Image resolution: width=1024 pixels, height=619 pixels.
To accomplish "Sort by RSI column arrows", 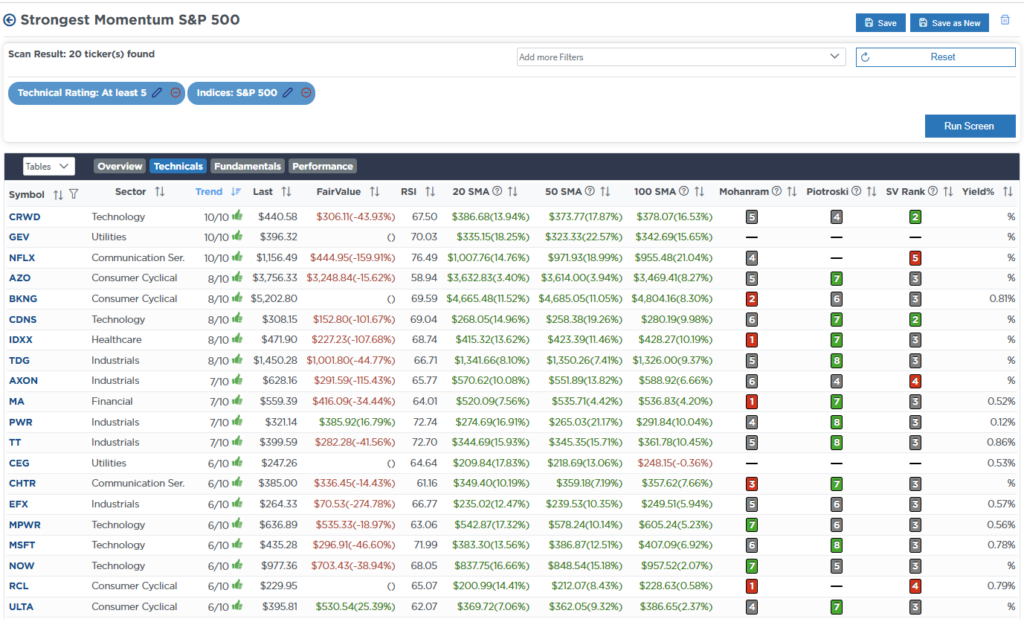I will tap(430, 192).
